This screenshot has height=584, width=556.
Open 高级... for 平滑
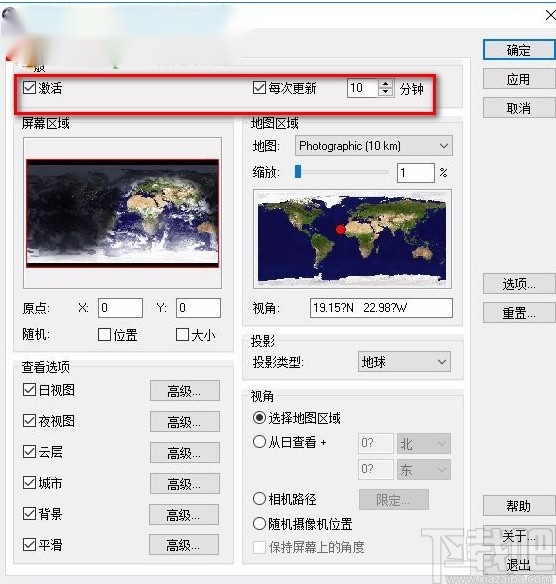tap(184, 545)
